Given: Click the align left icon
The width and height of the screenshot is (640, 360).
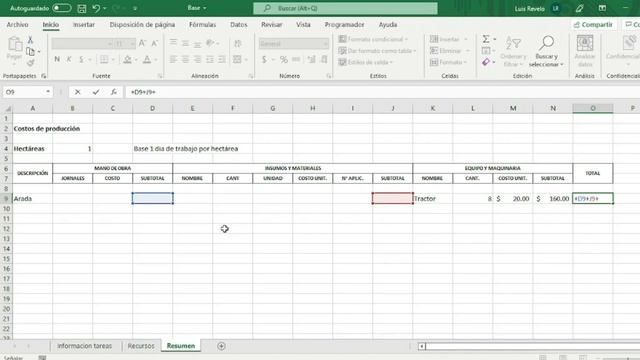Looking at the screenshot, I should (173, 60).
